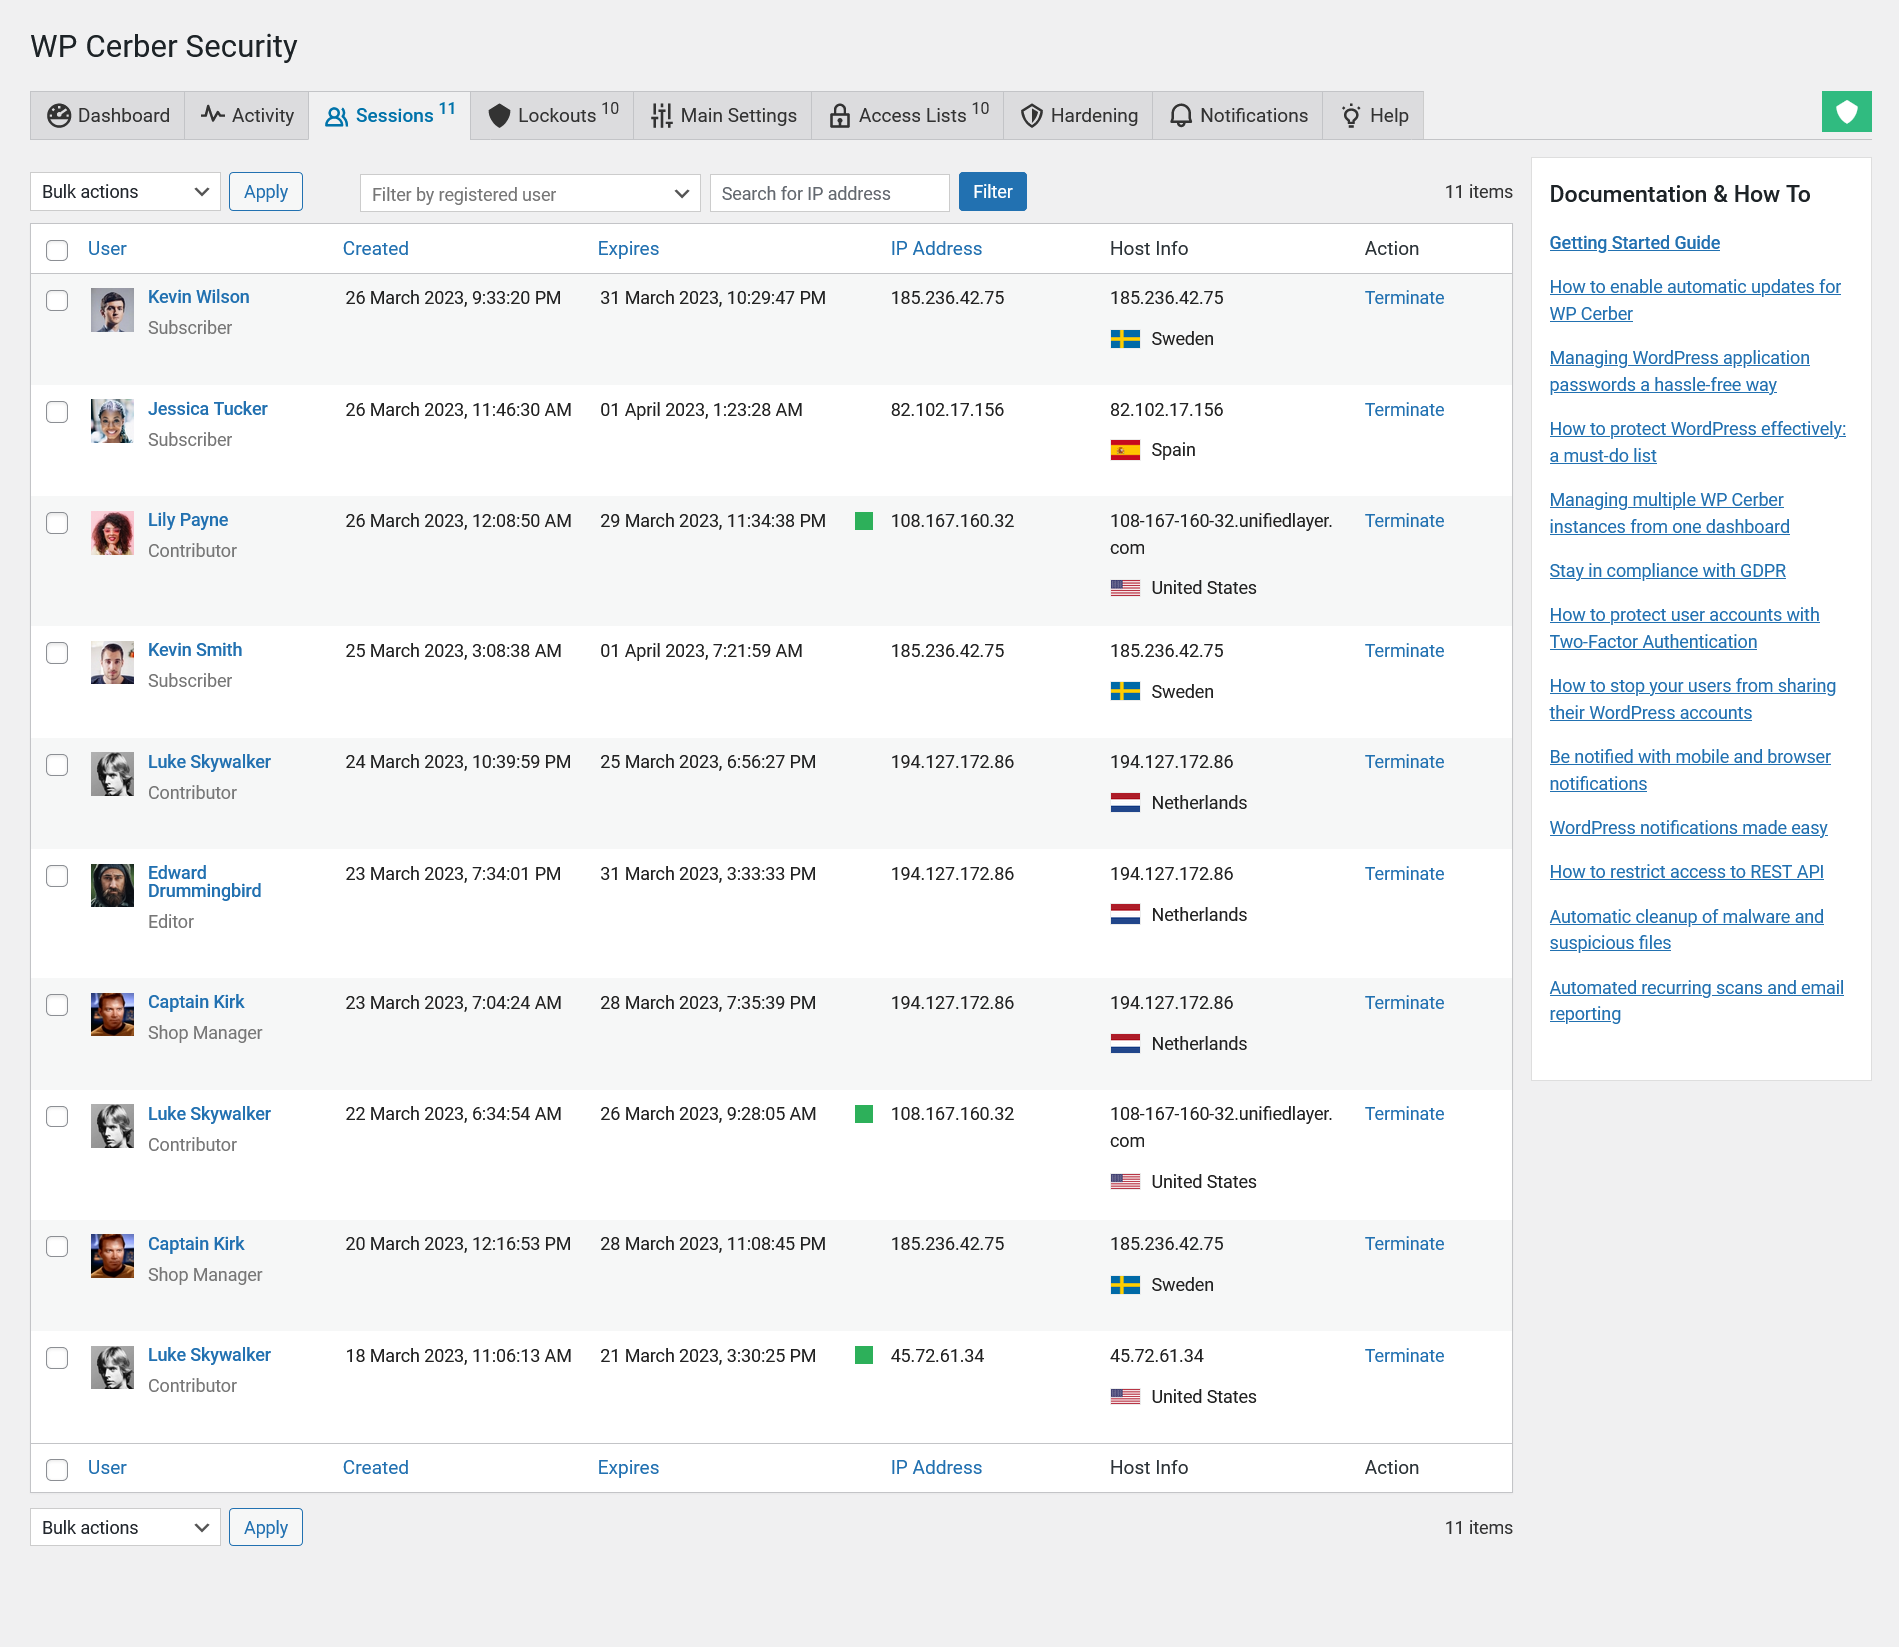This screenshot has height=1647, width=1899.
Task: Select the checkbox for Lily Payne's session
Action: [x=57, y=523]
